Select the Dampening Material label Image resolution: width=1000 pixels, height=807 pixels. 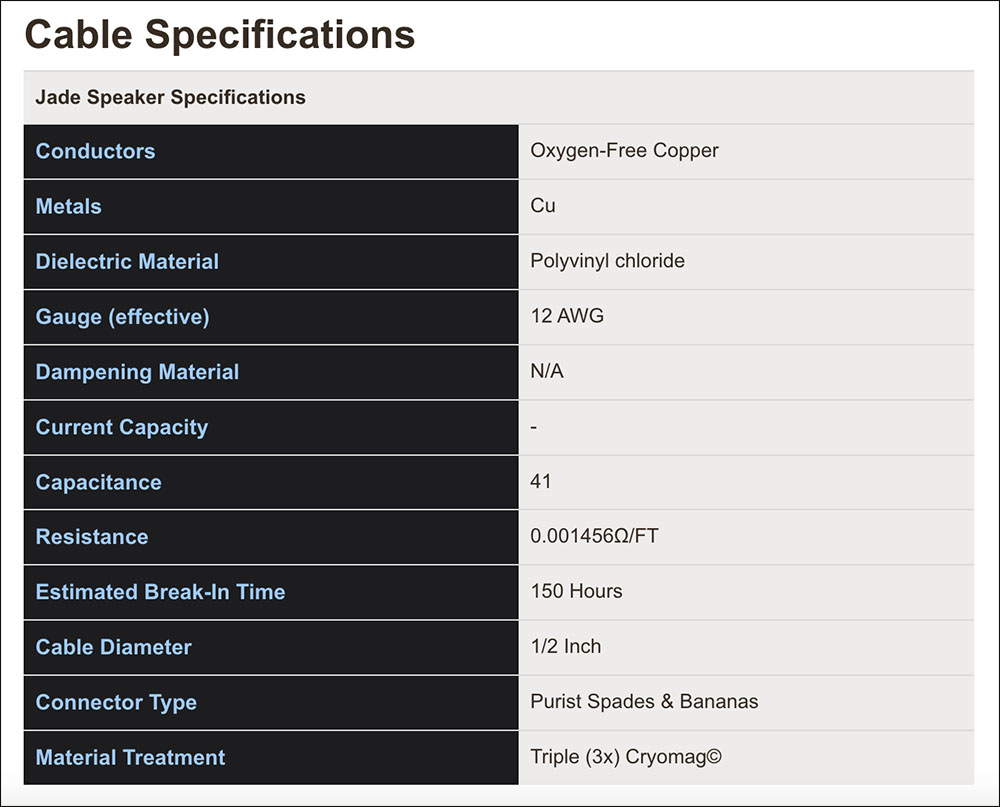coord(137,372)
